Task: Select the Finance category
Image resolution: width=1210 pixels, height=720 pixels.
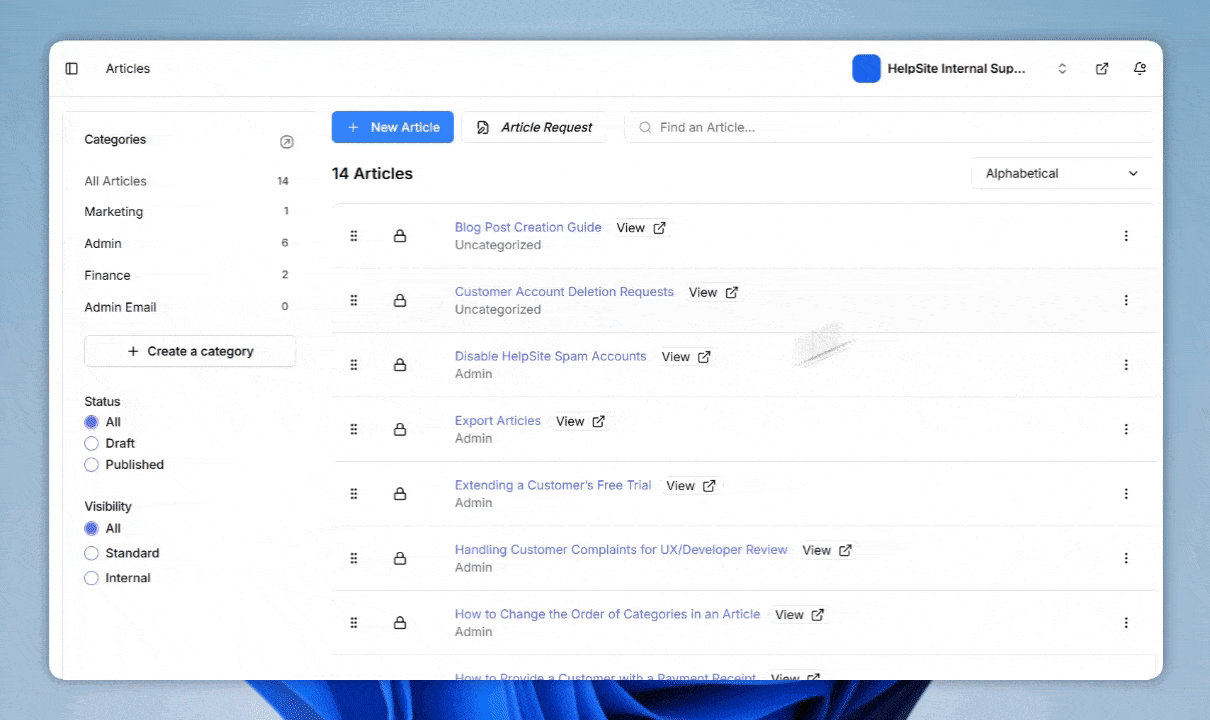Action: [x=108, y=275]
